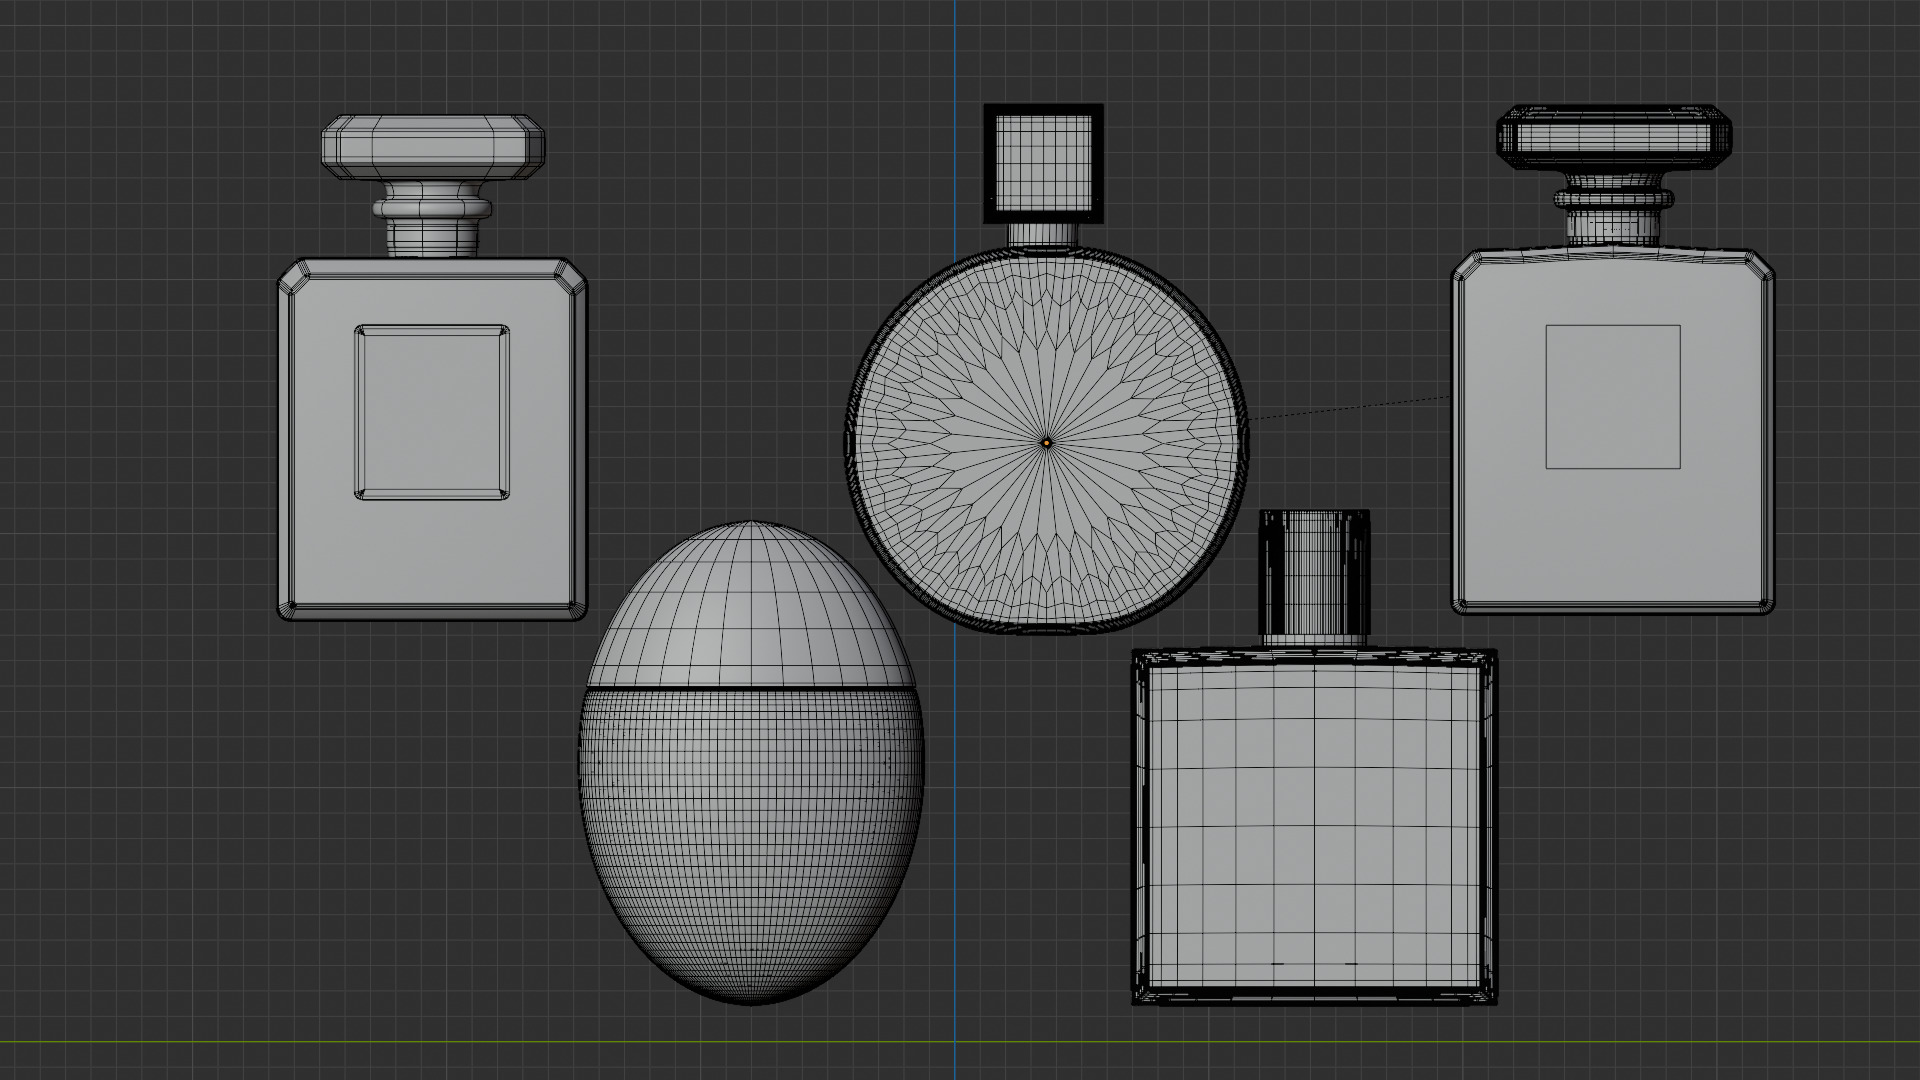Select the round flask bottle's radial-mesh body

(1047, 440)
